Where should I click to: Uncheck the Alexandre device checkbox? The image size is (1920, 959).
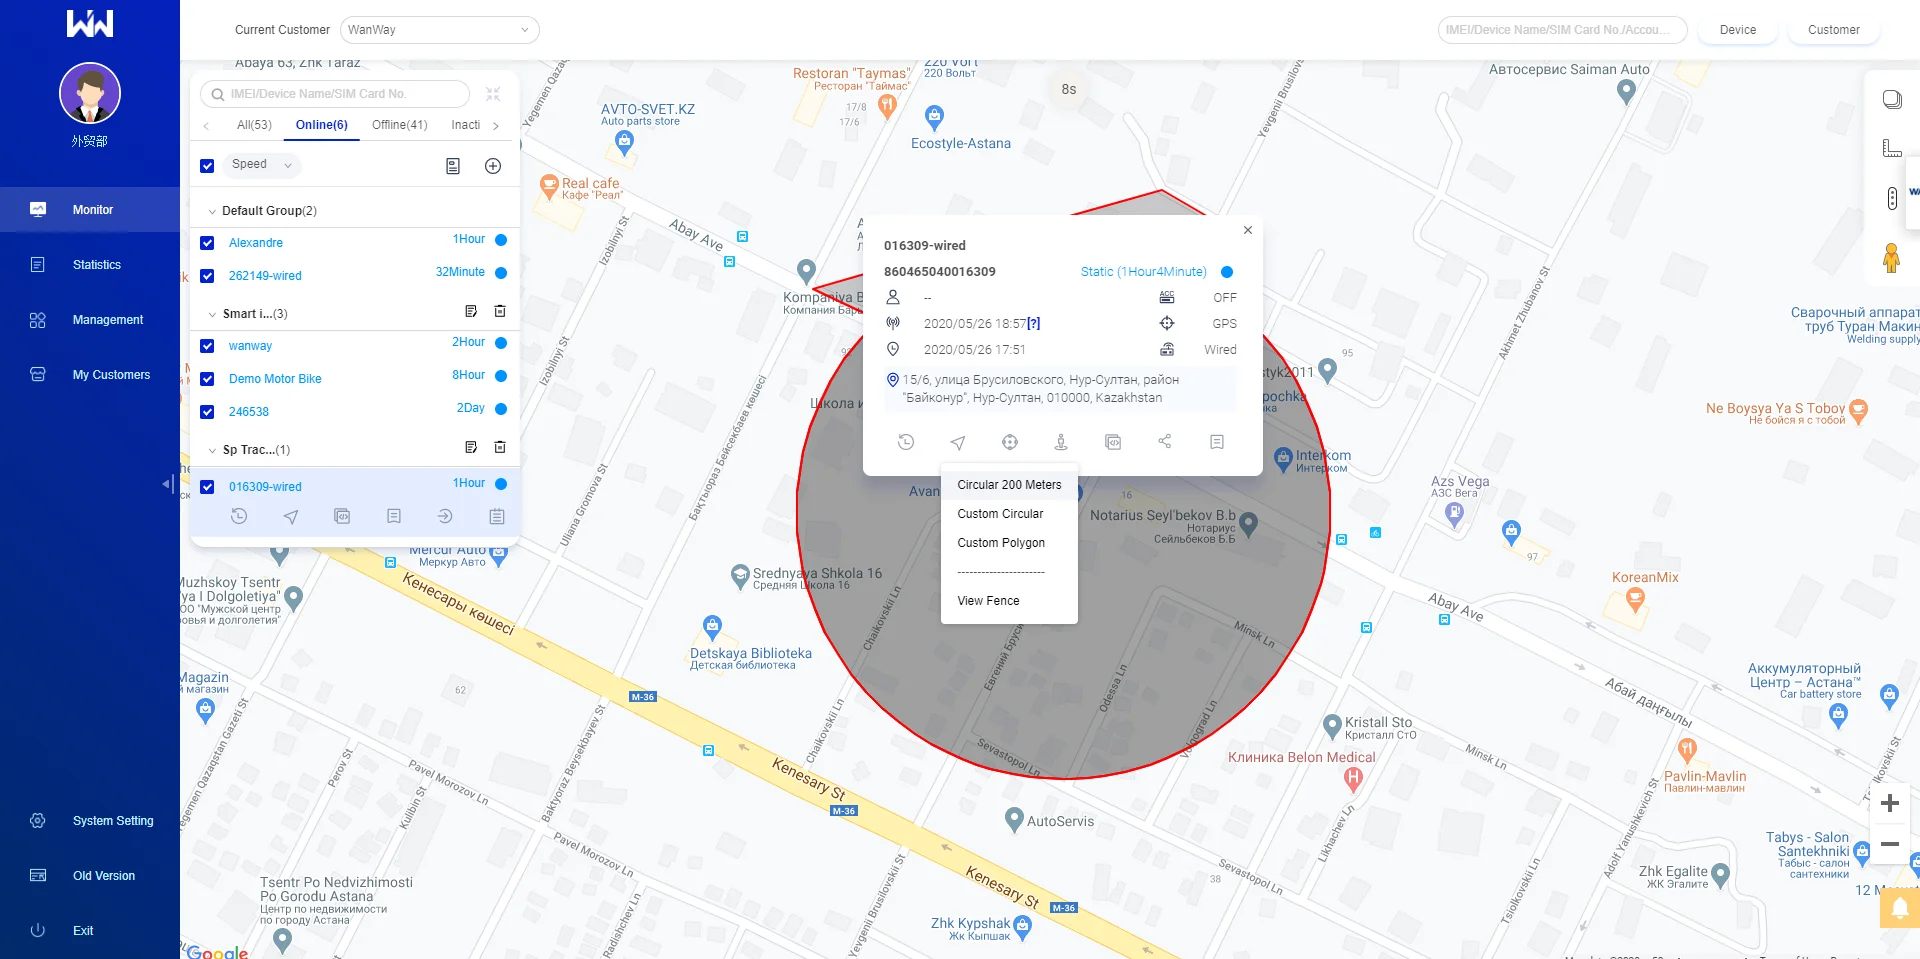(x=207, y=243)
